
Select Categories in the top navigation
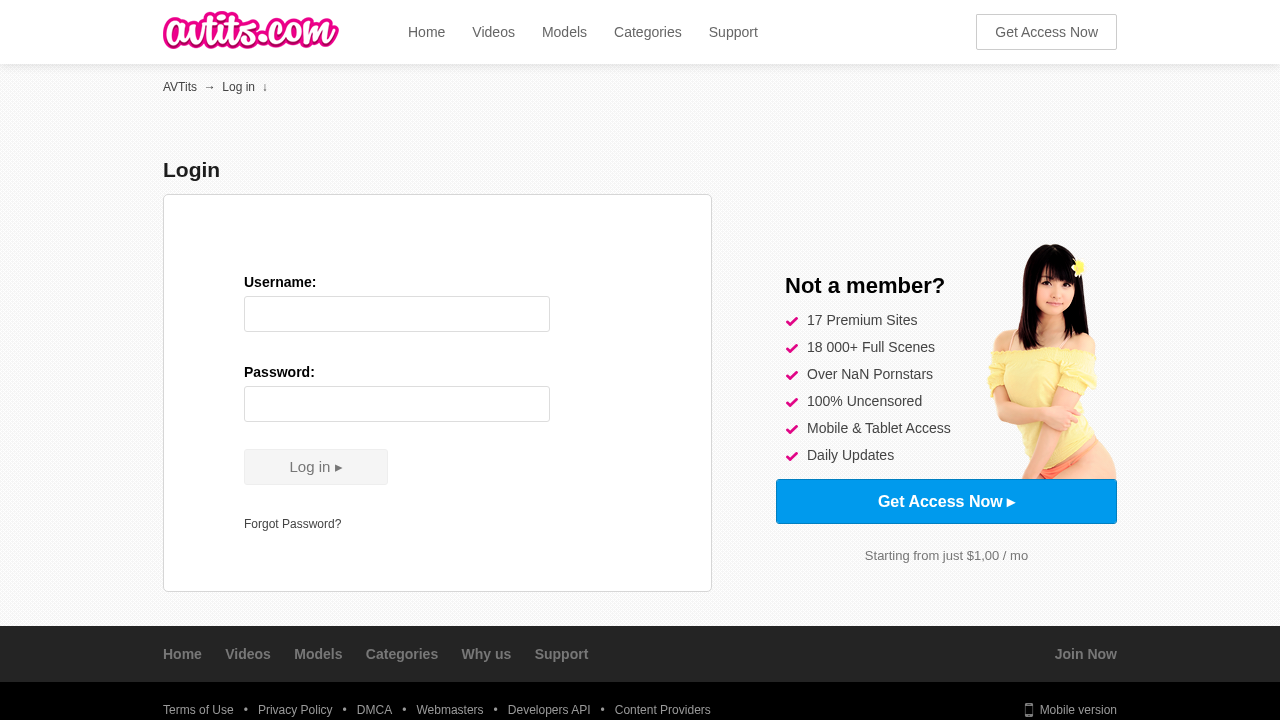point(648,32)
